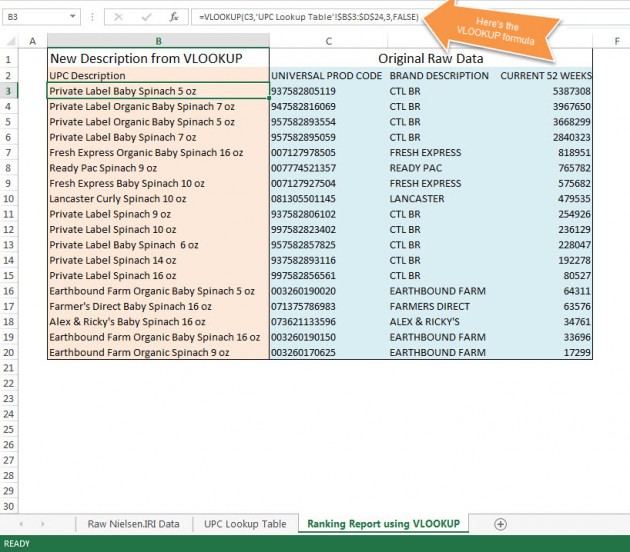Viewport: 630px width, 552px height.
Task: Select 'Farmer's Direct Baby Spinach 16 oz'
Action: pos(158,307)
